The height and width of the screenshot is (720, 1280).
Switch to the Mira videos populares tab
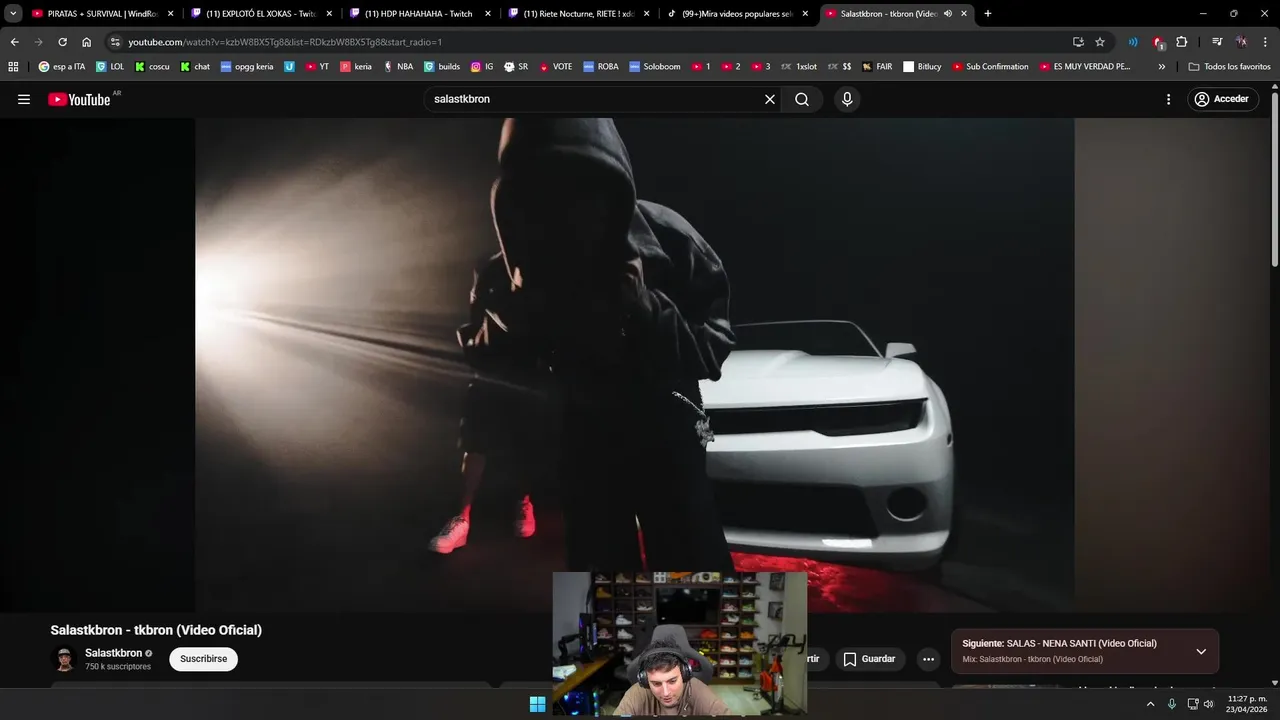tap(737, 14)
